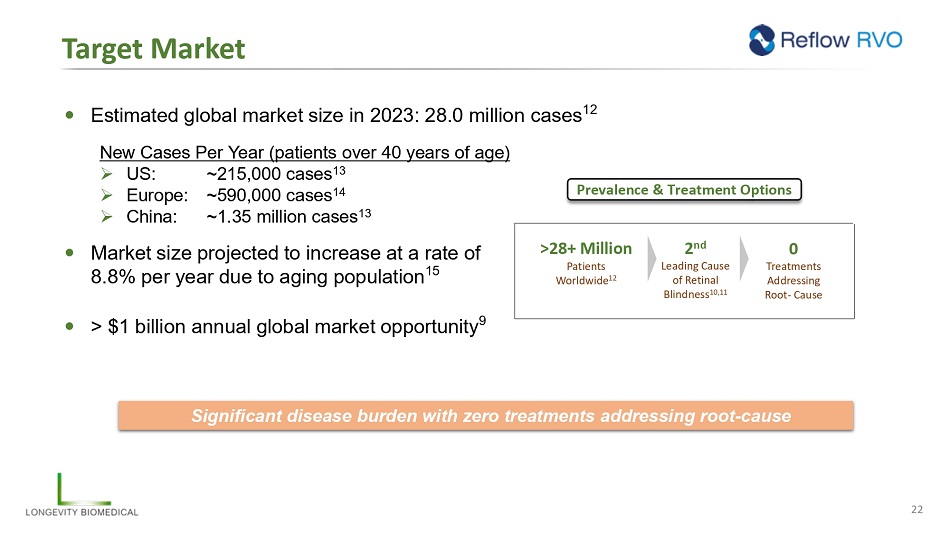Select the Target Market slide title
The image size is (950, 534).
pos(153,48)
